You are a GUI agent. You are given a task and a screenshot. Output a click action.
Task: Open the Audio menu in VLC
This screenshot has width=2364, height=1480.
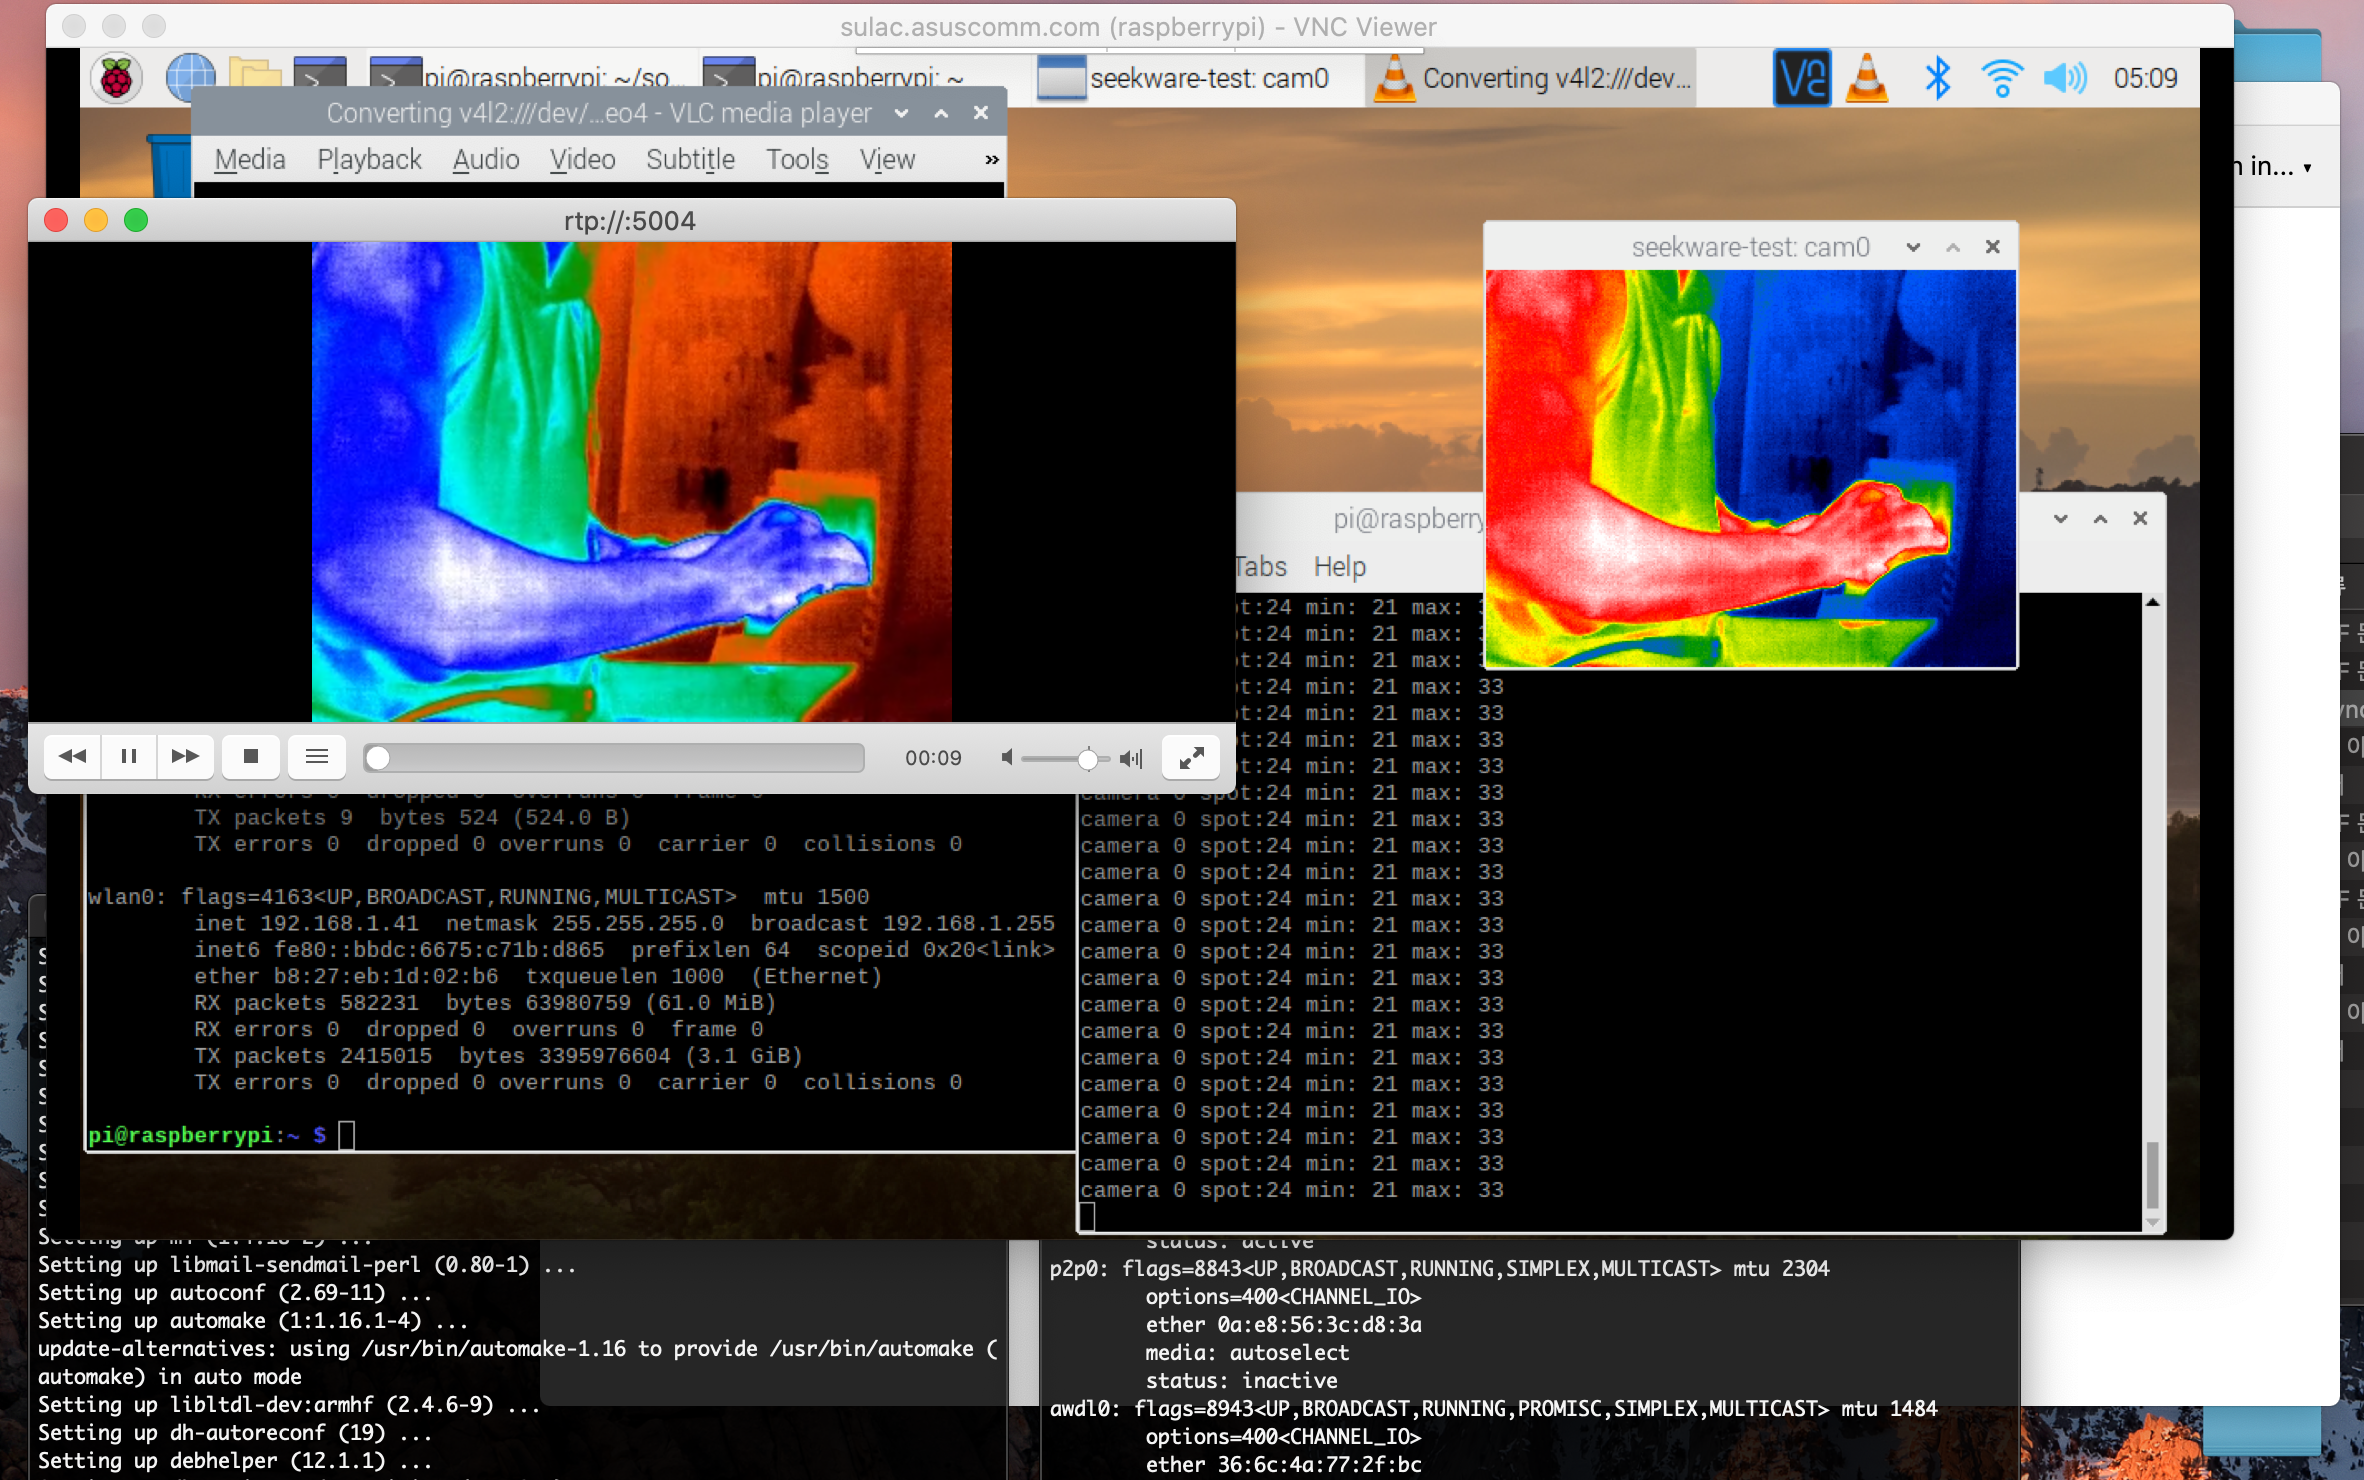tap(486, 160)
